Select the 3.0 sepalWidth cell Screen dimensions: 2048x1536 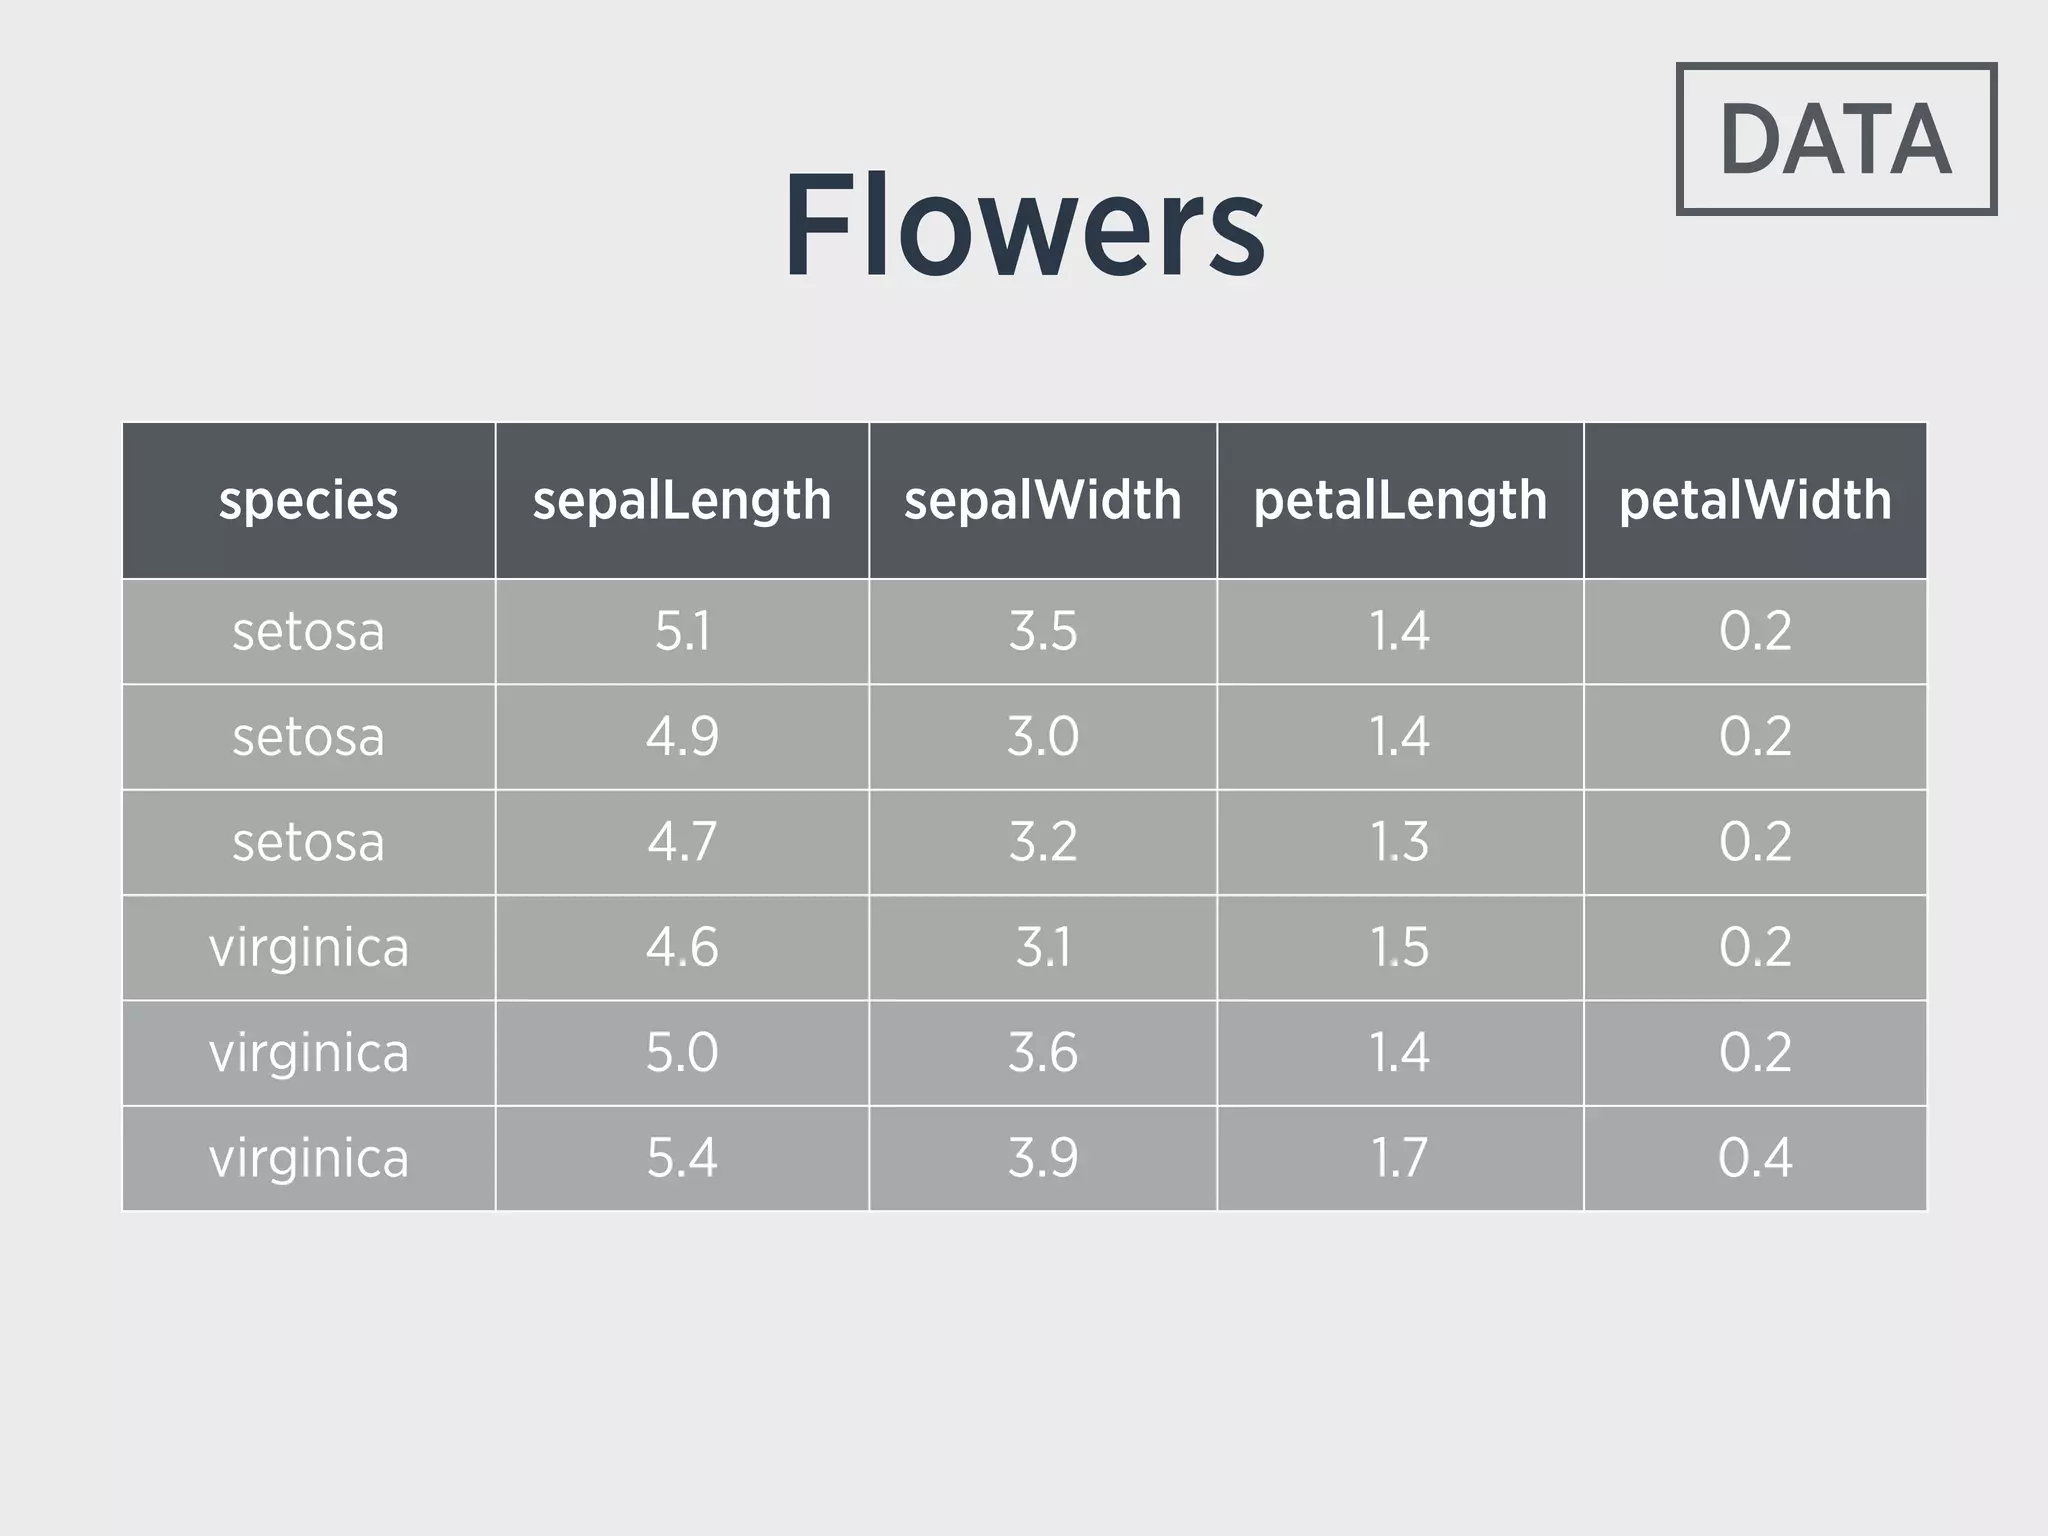click(x=1042, y=737)
